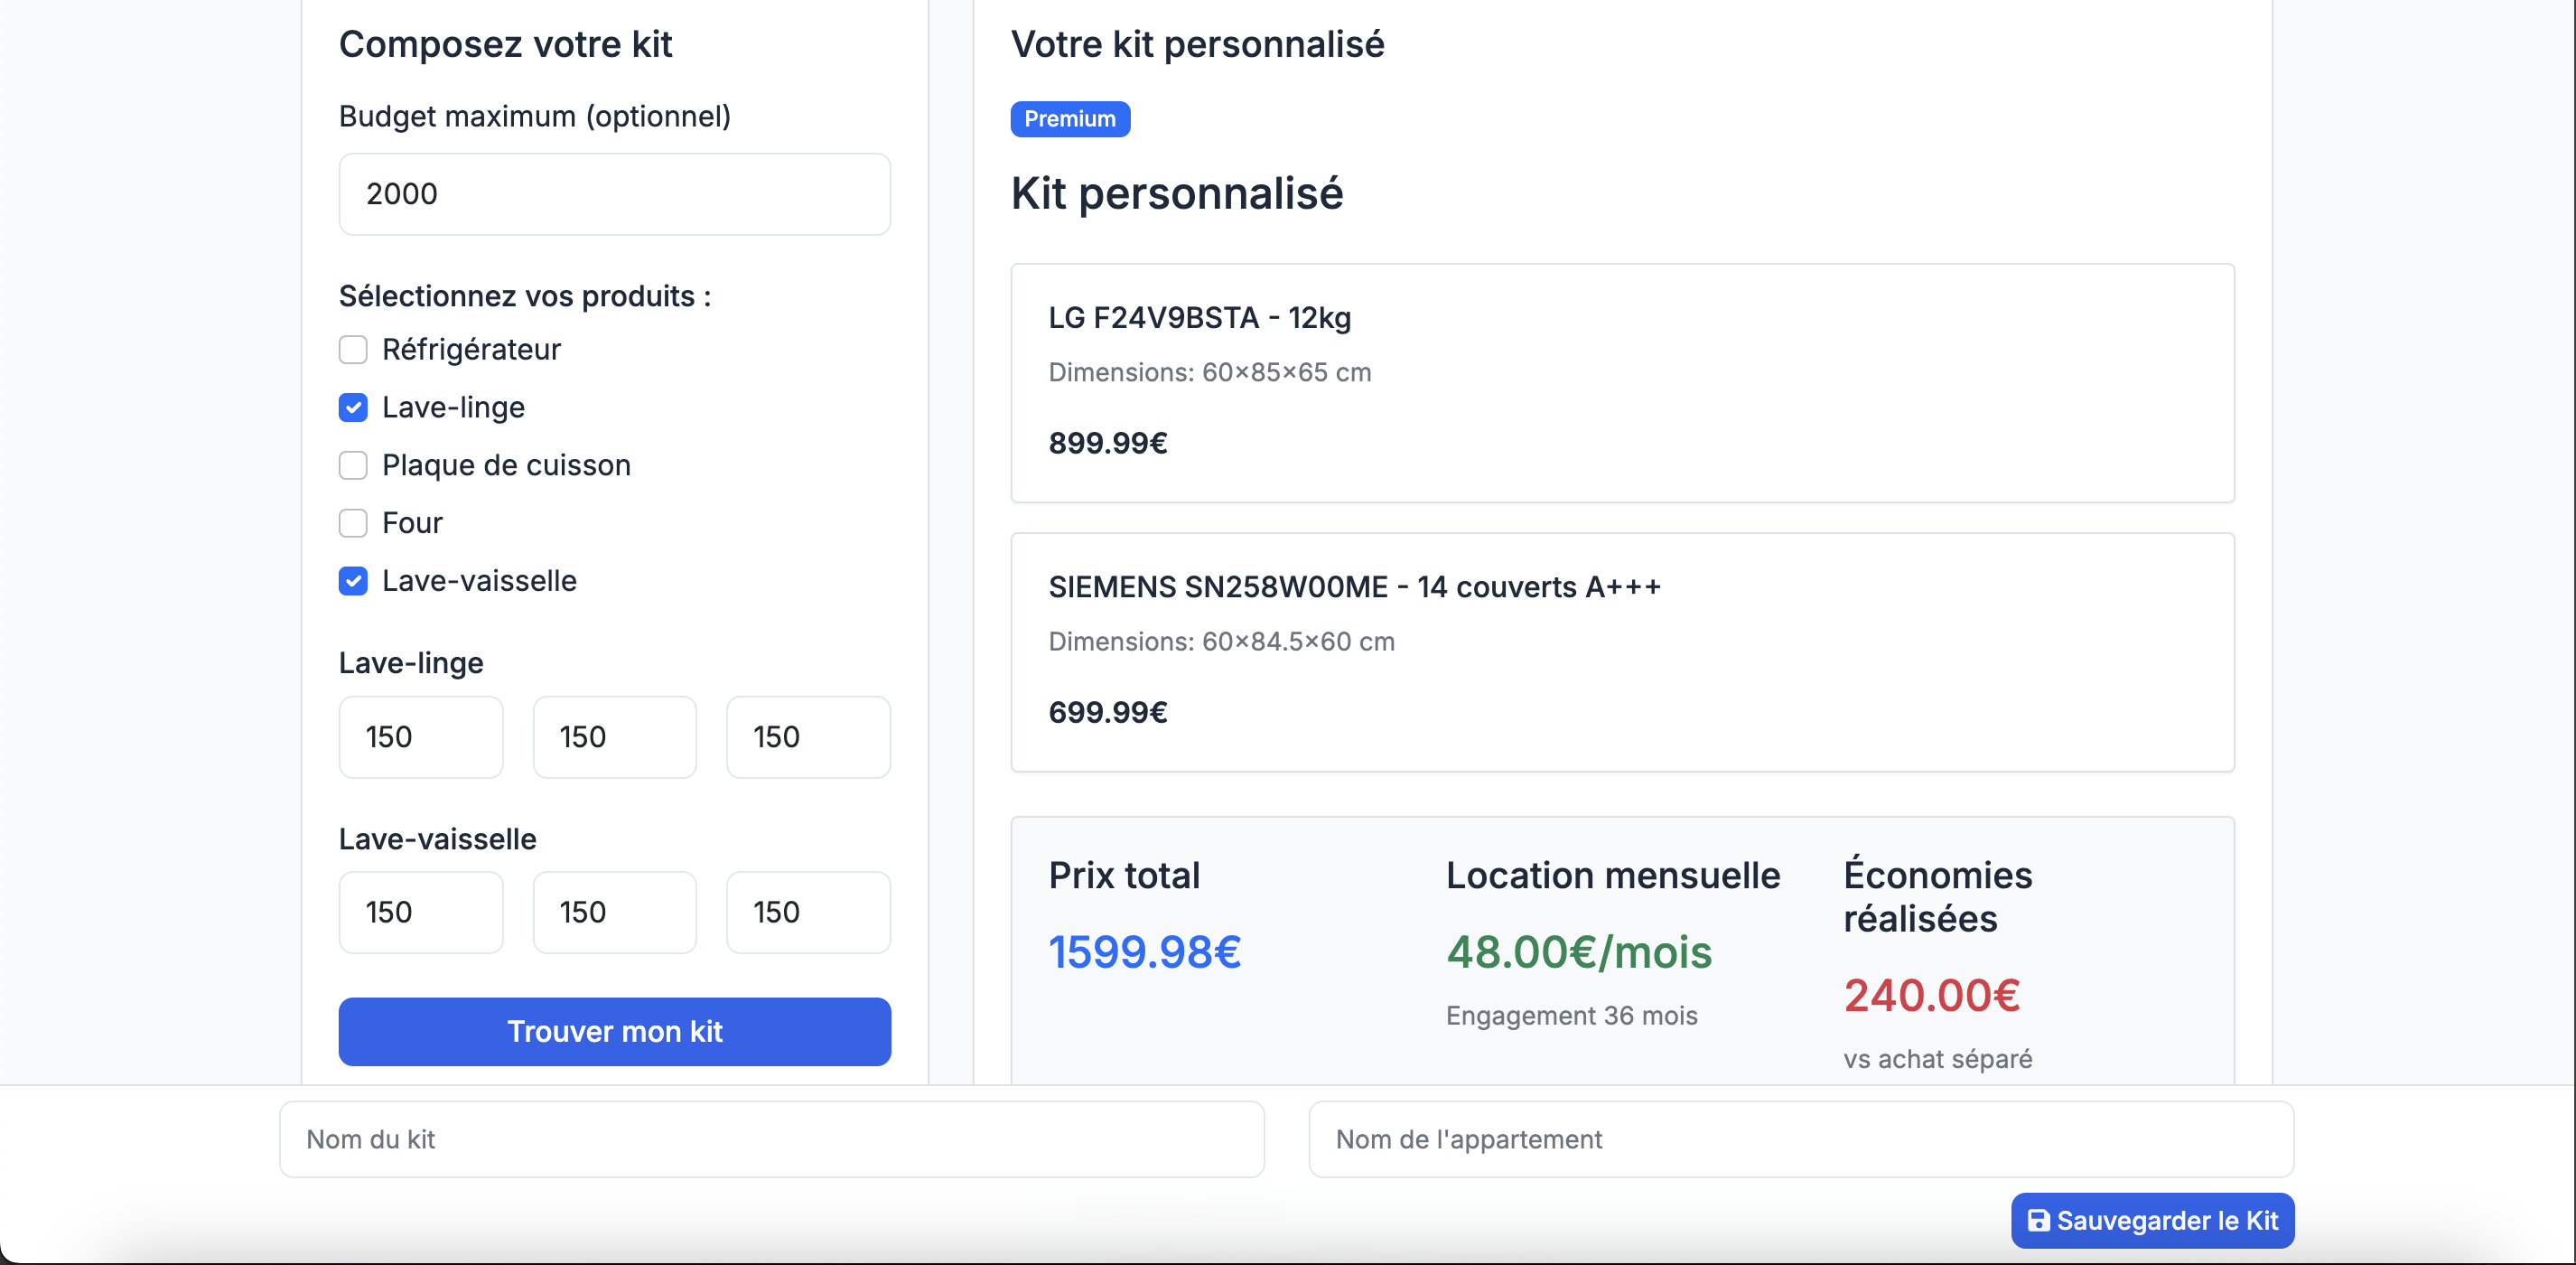Select second Lave-linge dimension field
The width and height of the screenshot is (2576, 1265).
(x=614, y=737)
